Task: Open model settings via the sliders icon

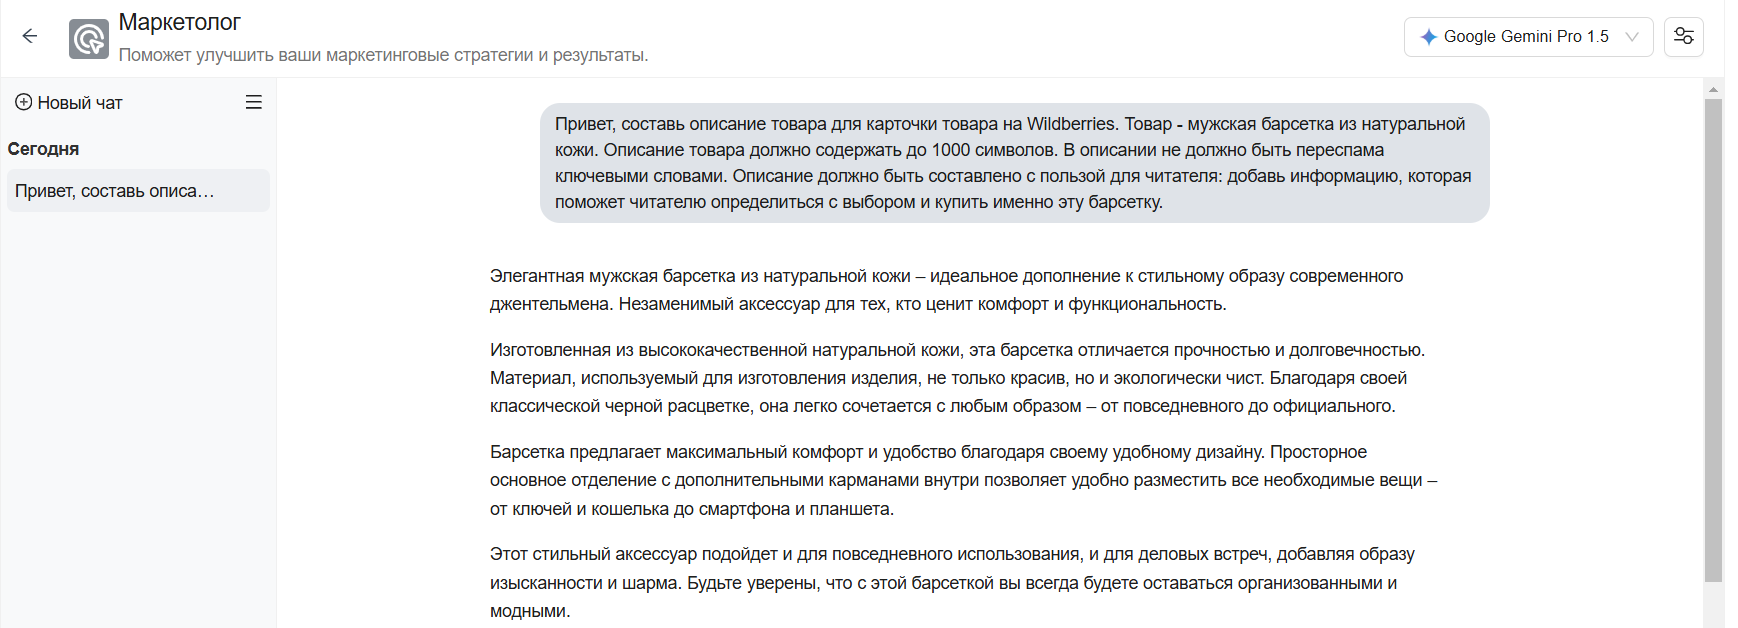Action: point(1684,36)
